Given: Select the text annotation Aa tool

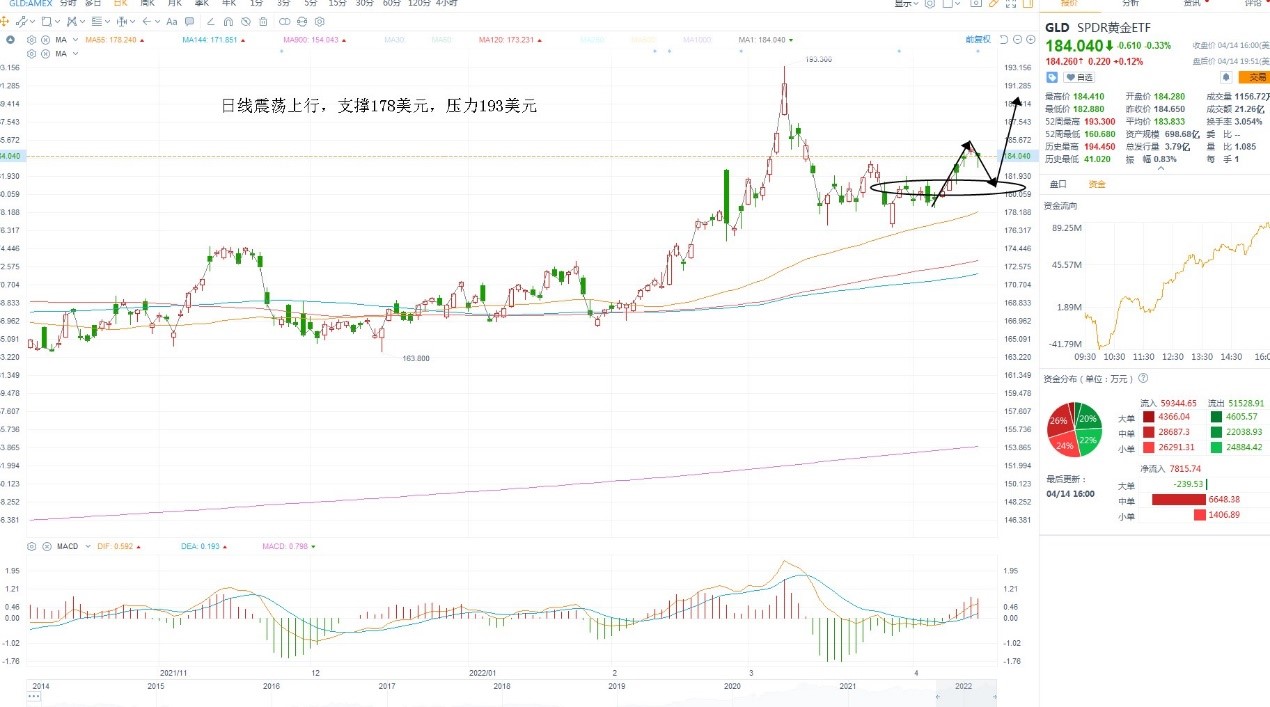Looking at the screenshot, I should (x=171, y=21).
